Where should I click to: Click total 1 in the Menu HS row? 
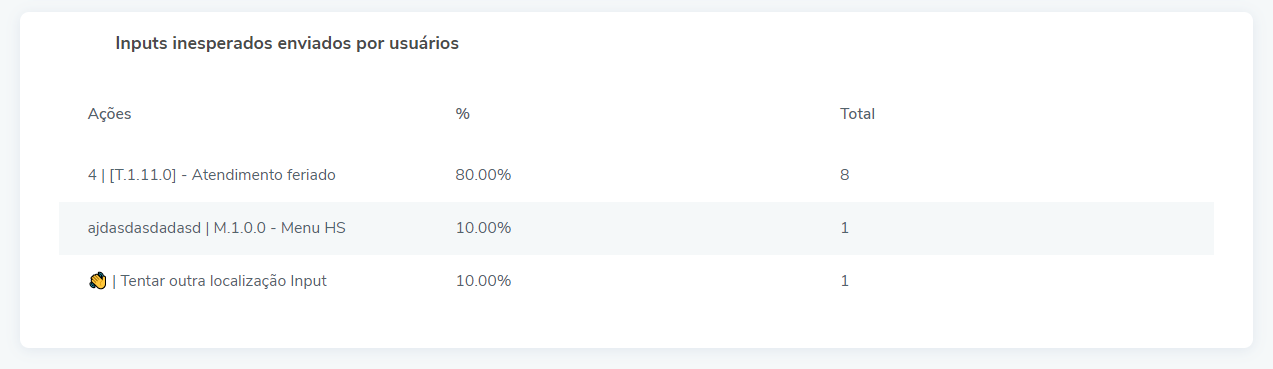tap(845, 228)
